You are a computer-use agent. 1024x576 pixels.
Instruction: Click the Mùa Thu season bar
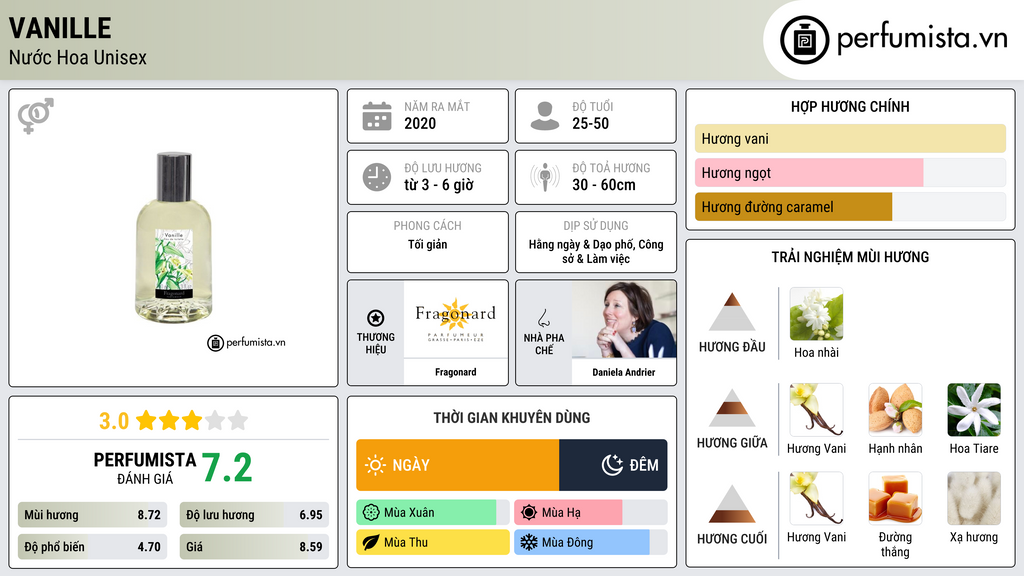coord(433,542)
